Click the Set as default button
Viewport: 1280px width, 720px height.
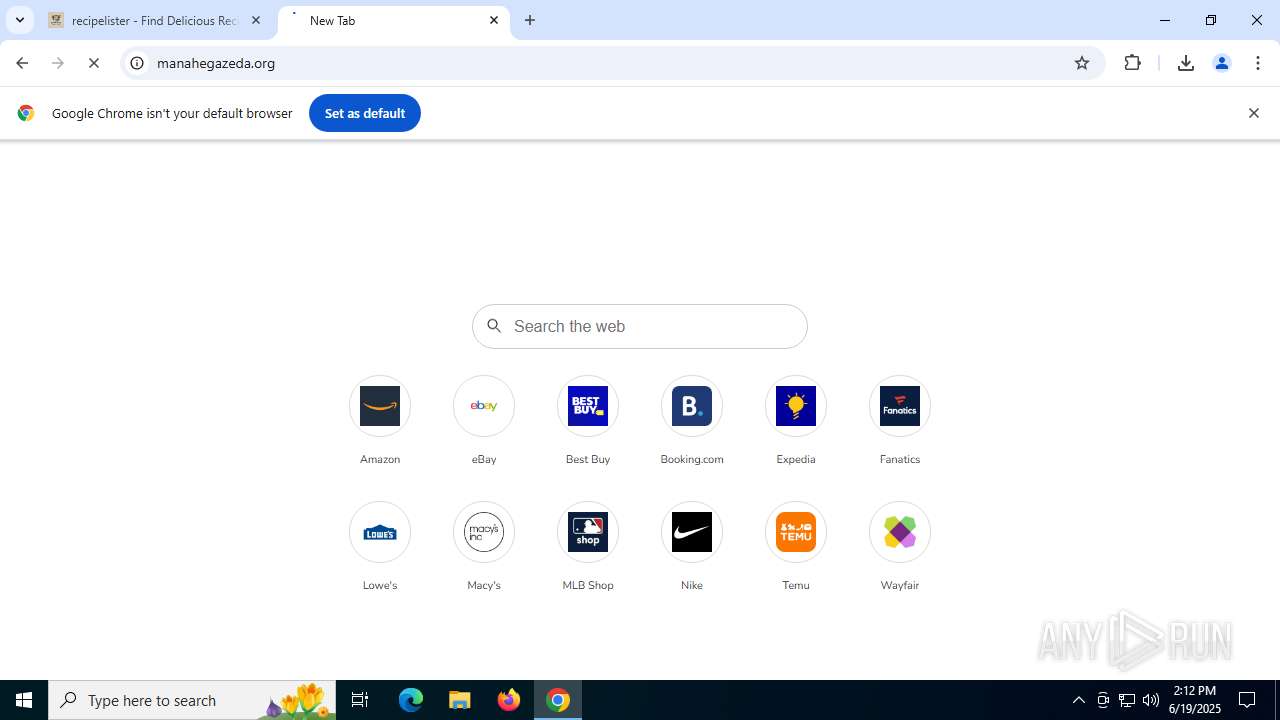pyautogui.click(x=365, y=113)
